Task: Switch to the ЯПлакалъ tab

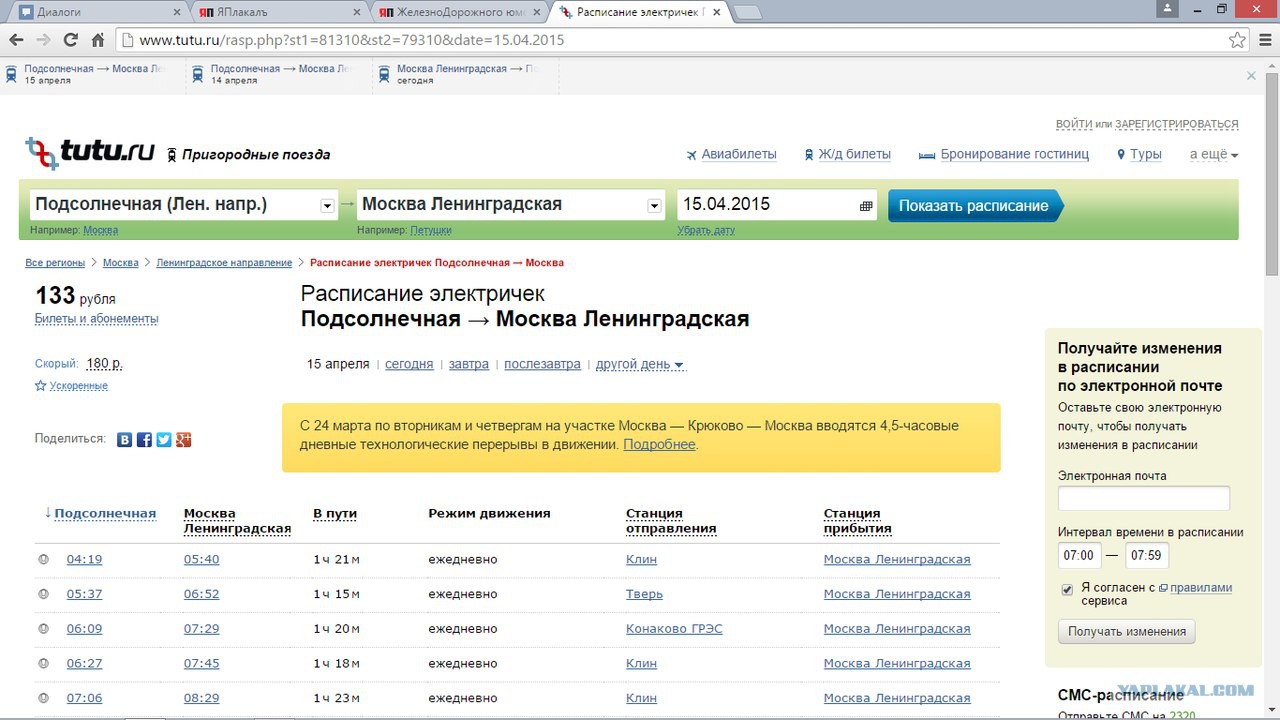Action: [x=278, y=12]
